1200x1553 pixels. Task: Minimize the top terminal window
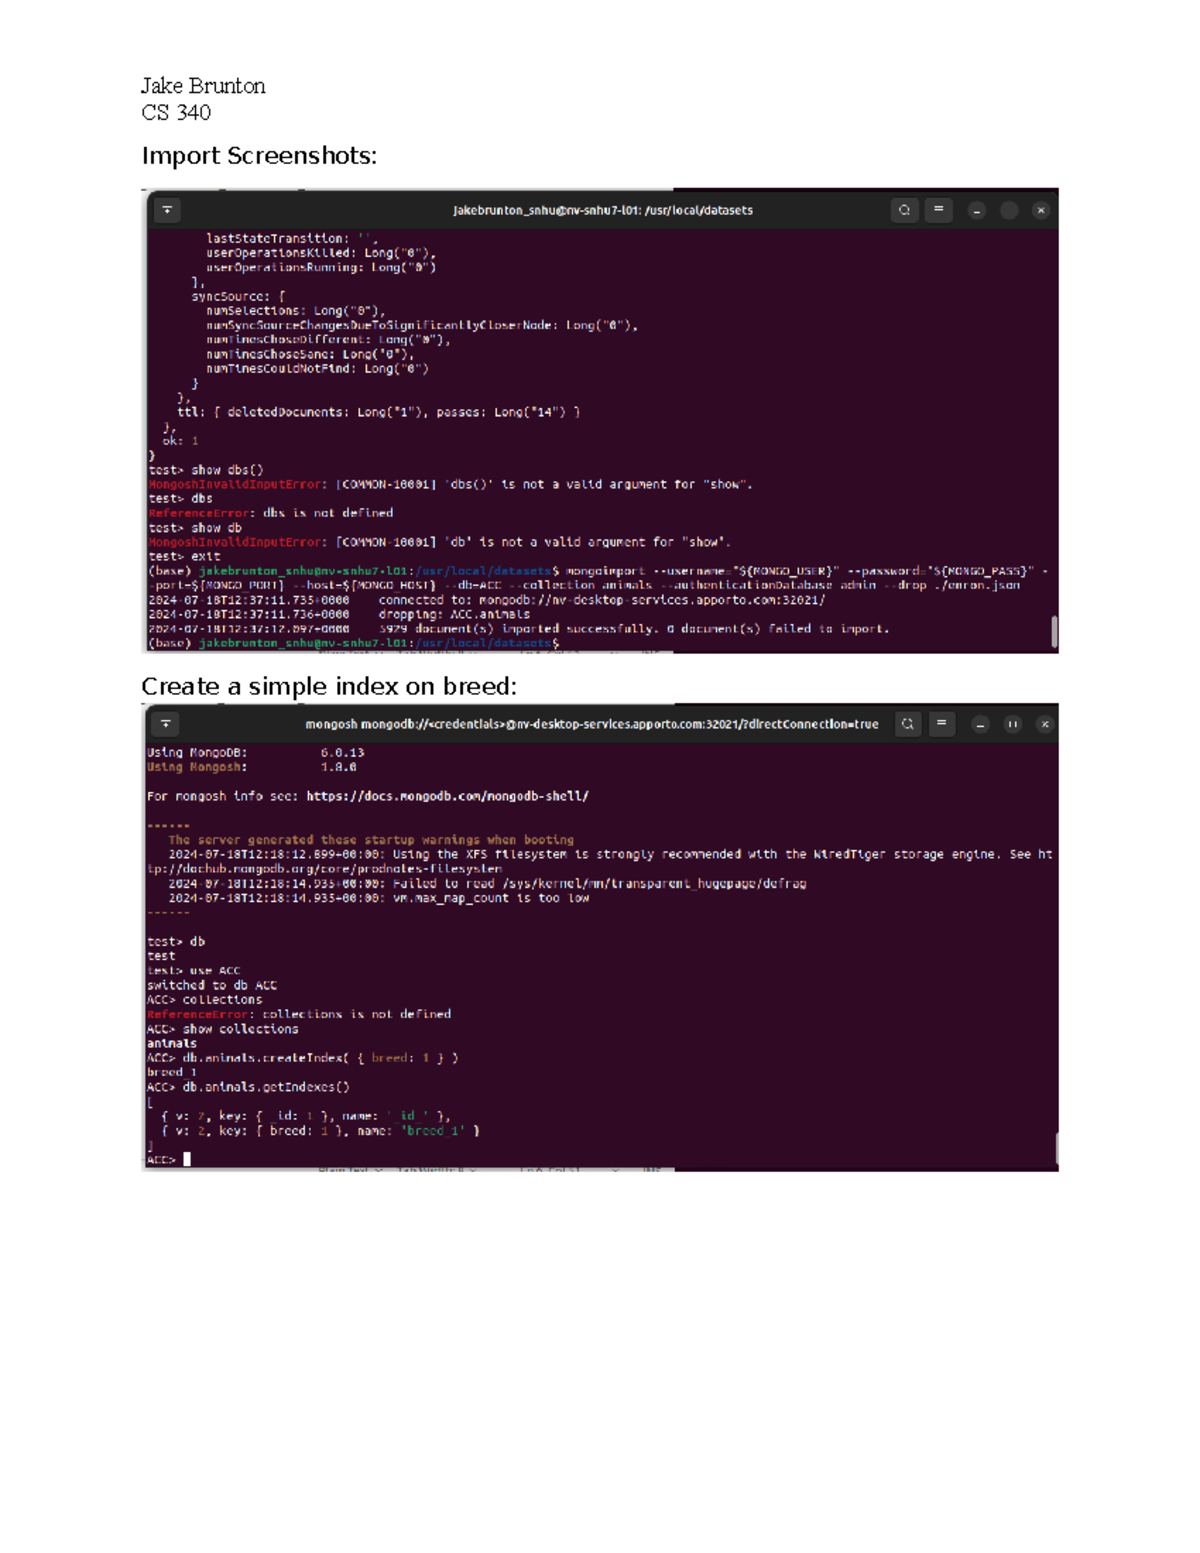tap(977, 210)
